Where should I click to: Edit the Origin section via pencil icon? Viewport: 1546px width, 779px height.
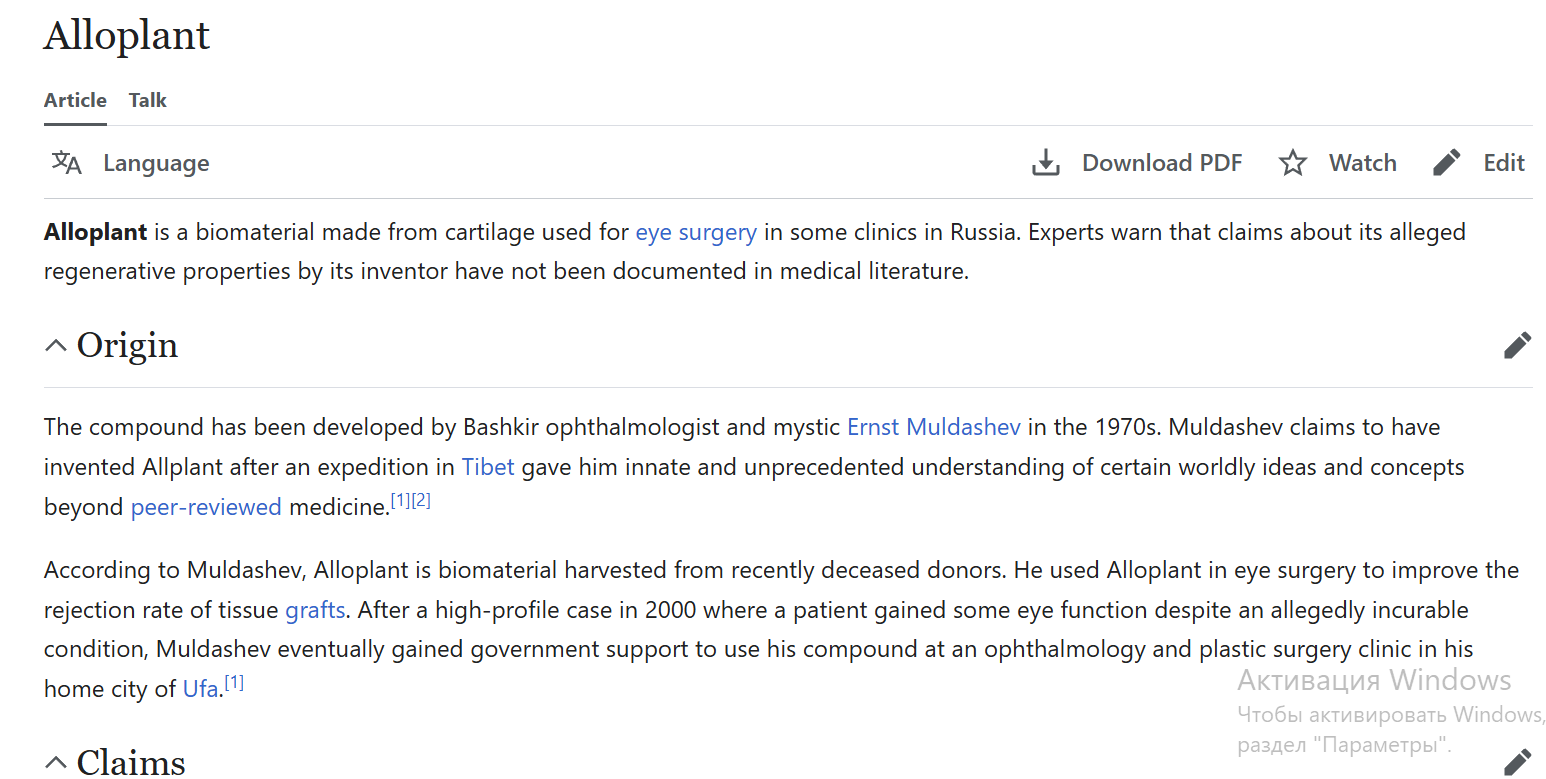[x=1516, y=345]
